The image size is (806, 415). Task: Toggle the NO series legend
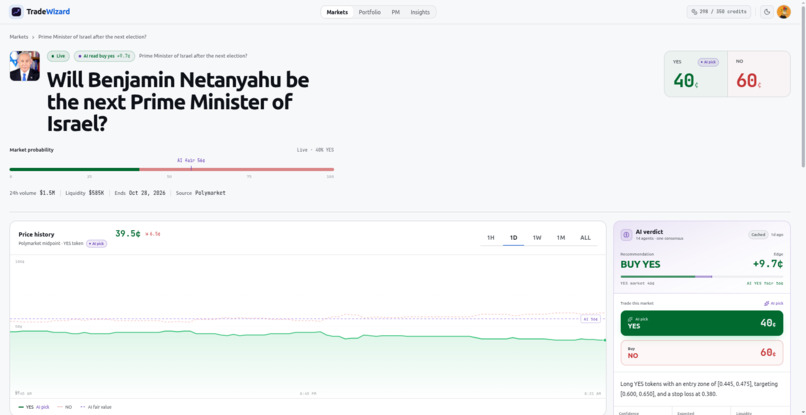65,407
